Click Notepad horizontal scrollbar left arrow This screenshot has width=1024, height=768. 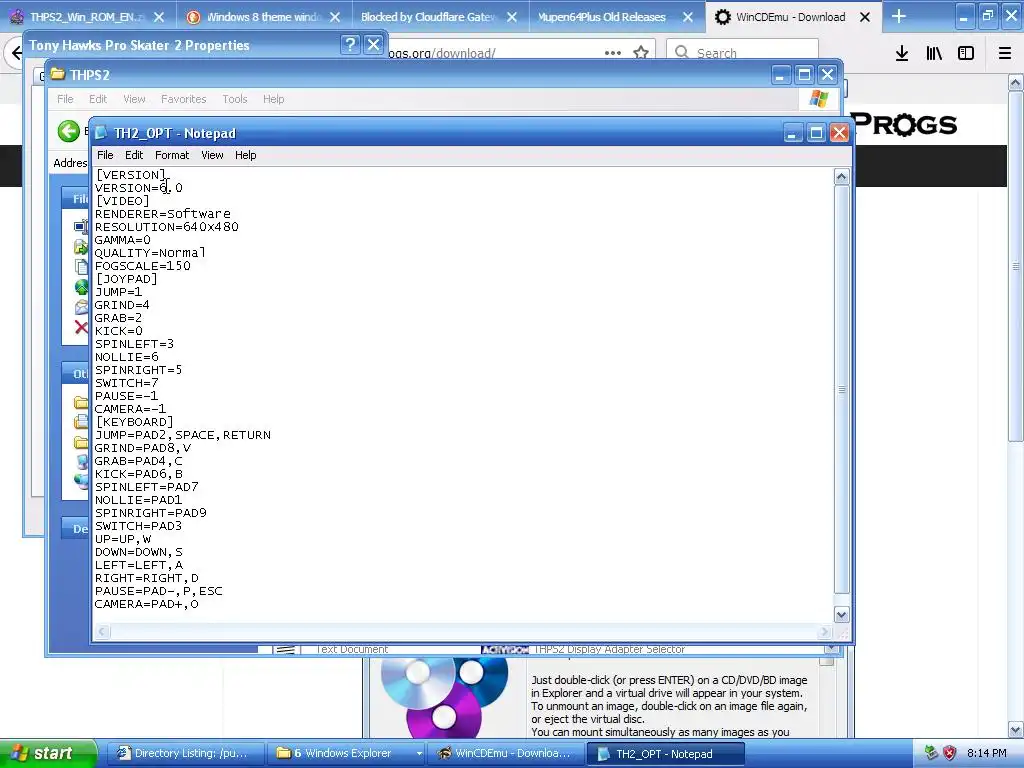click(x=103, y=631)
